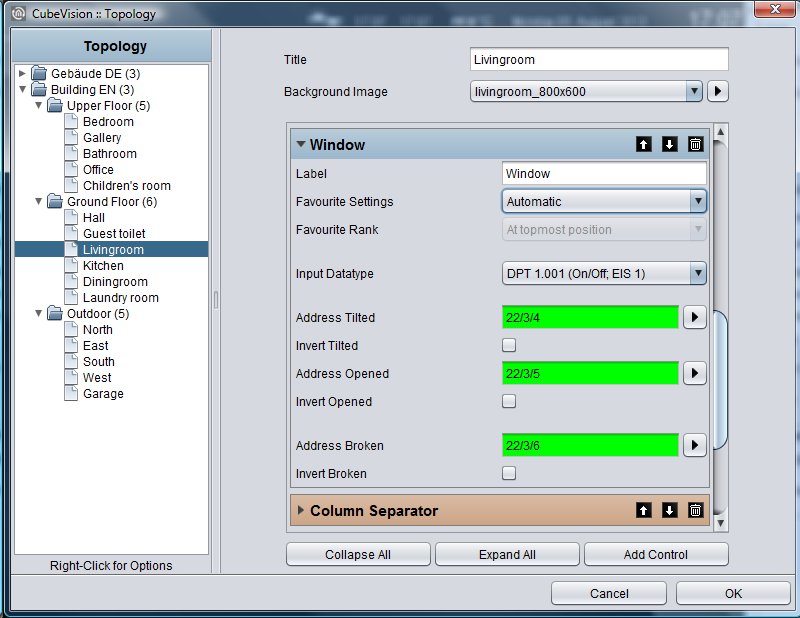Collapse the Building EN tree node
This screenshot has height=618, width=800.
[22, 89]
